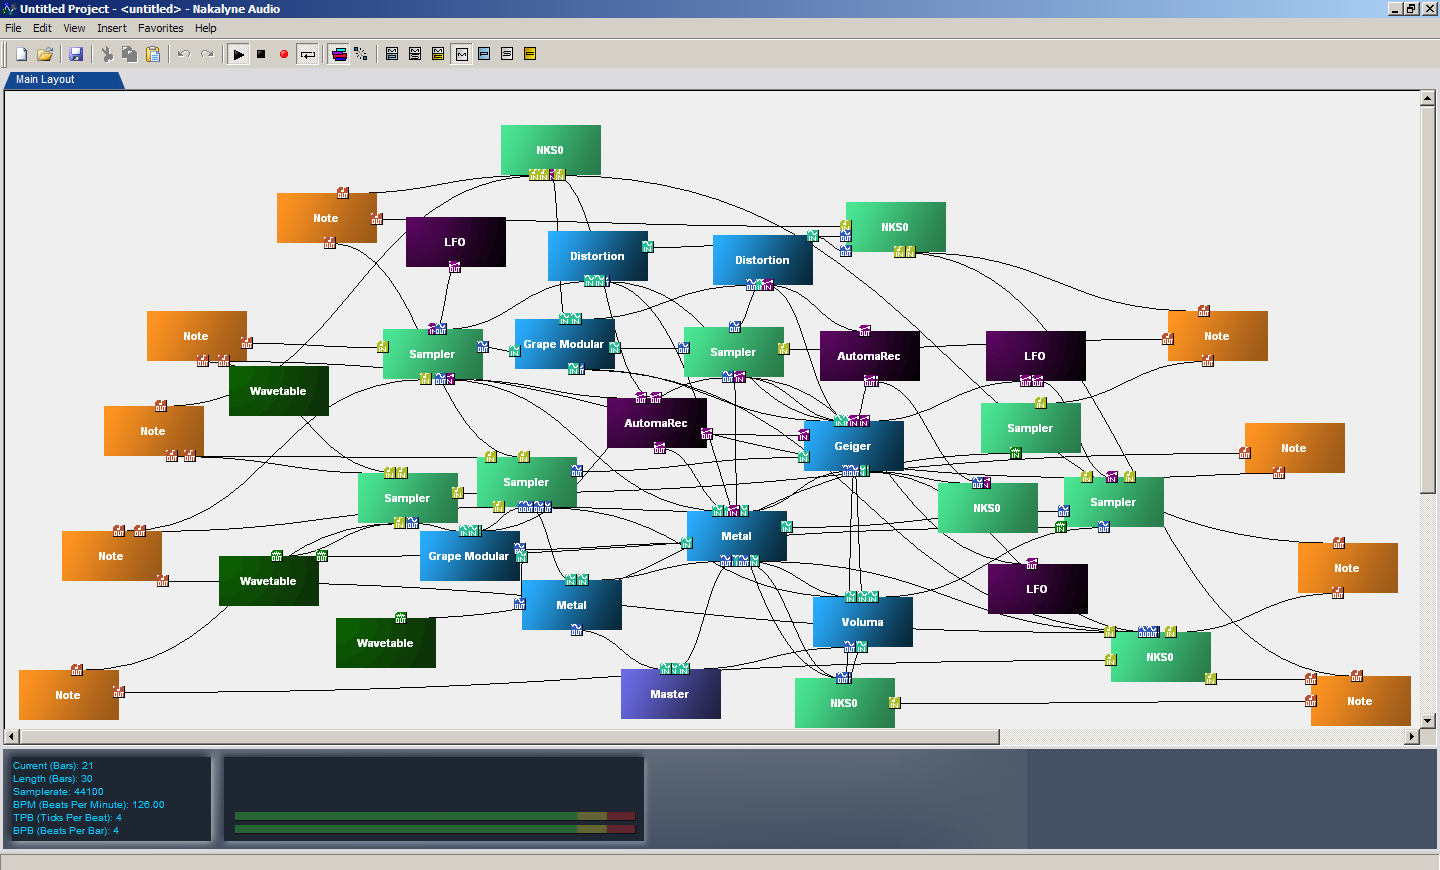
Task: Click the 'TPB (Ticks Per Beat): 4' readout
Action: click(67, 818)
